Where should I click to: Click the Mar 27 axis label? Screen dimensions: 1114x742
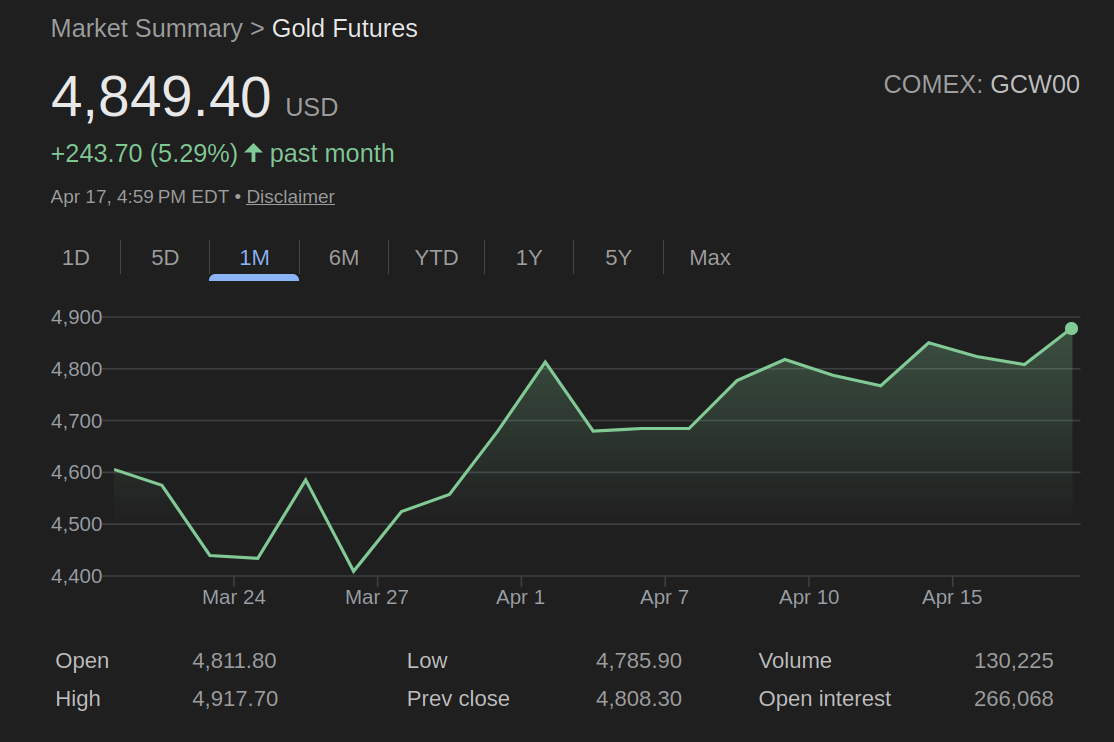[x=377, y=597]
